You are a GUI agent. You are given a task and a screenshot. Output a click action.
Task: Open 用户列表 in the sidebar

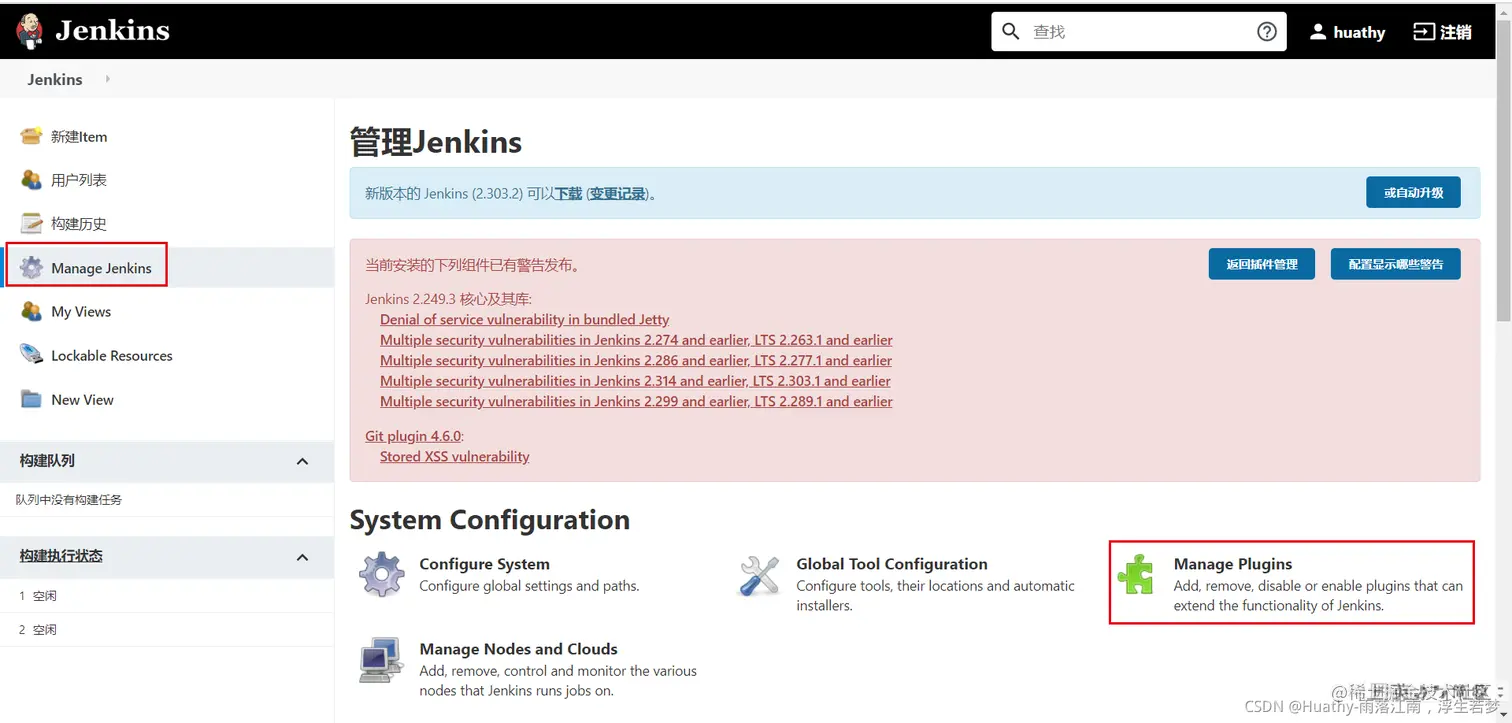(x=79, y=180)
